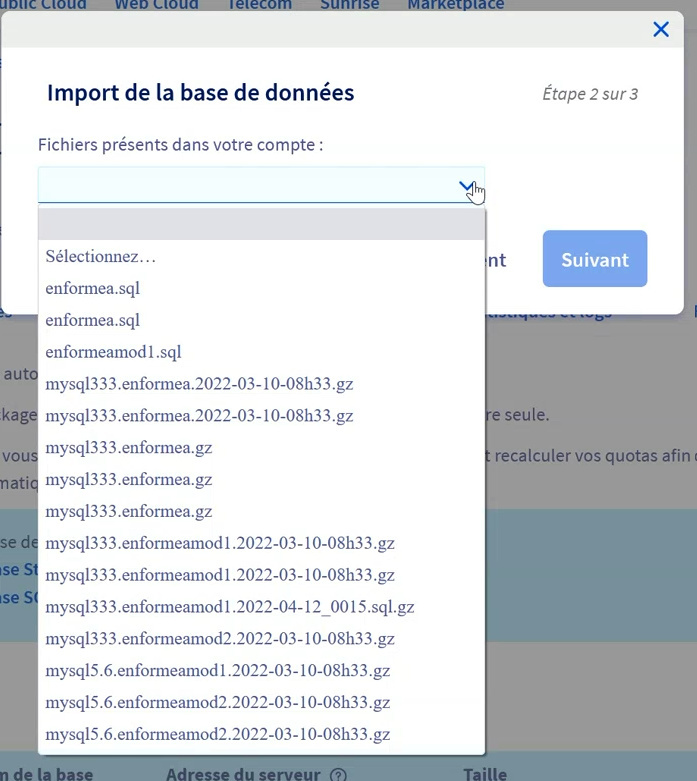Choose the last mysql5.6.enformeamod2 entry in list
This screenshot has width=697, height=781.
[217, 734]
